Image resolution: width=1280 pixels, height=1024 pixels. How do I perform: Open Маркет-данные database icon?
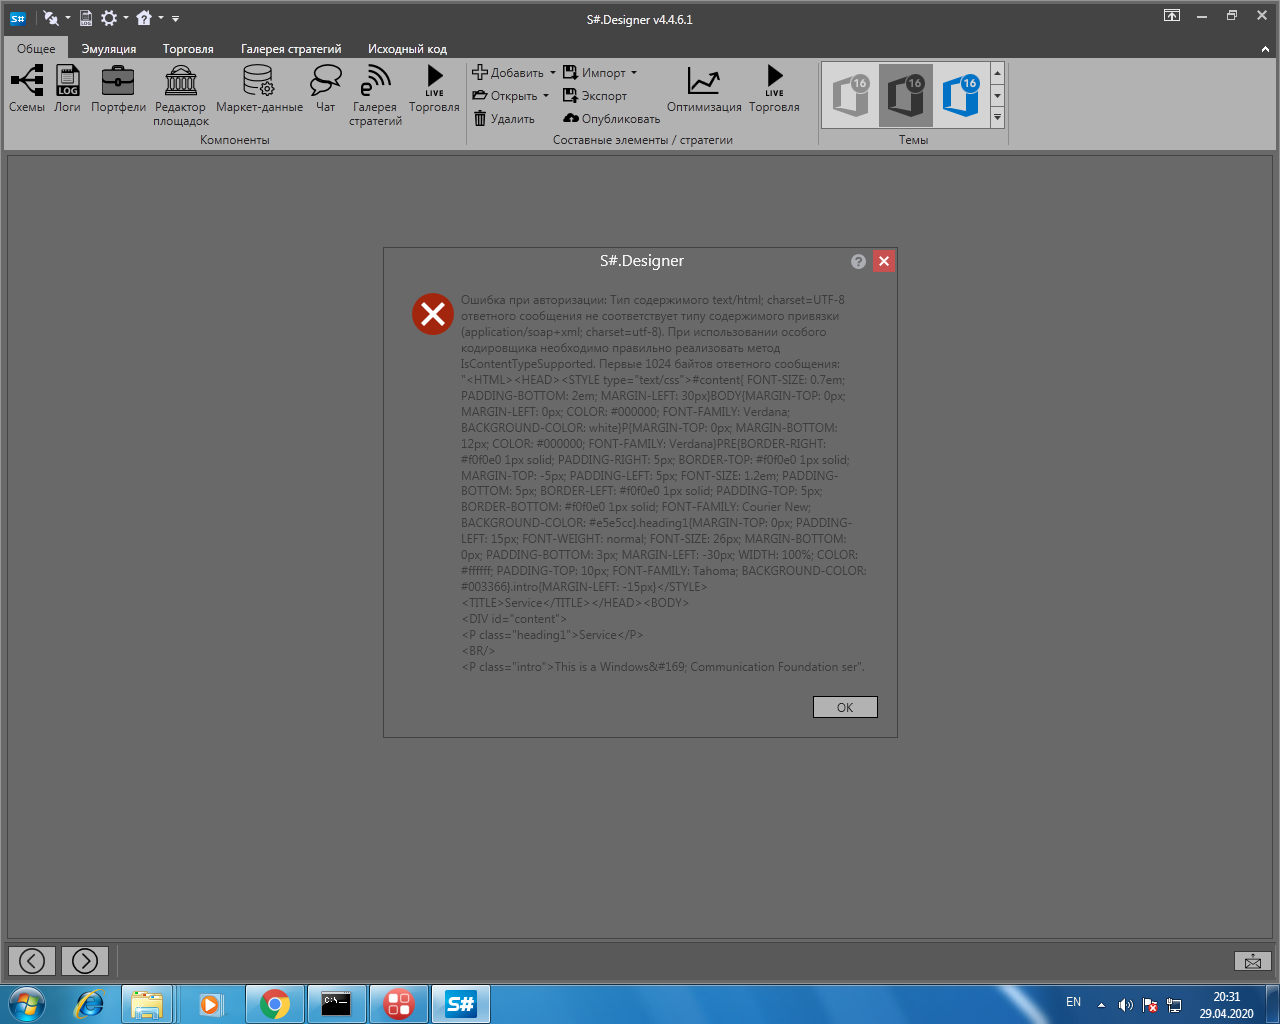click(259, 88)
